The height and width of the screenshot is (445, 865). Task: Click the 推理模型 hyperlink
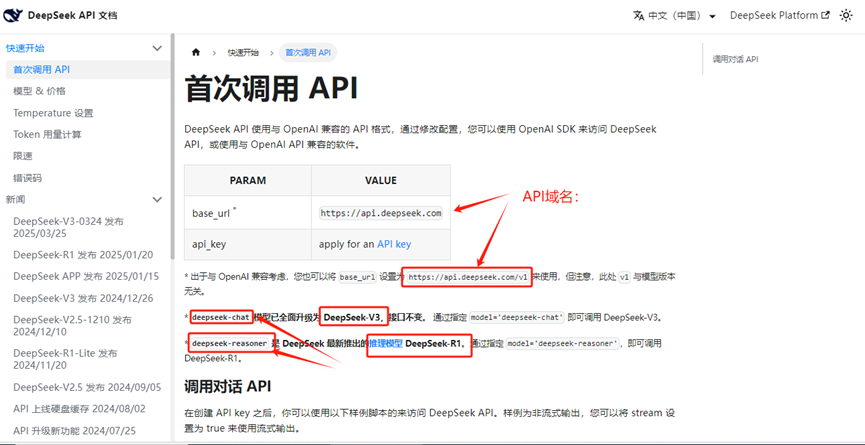click(x=386, y=344)
